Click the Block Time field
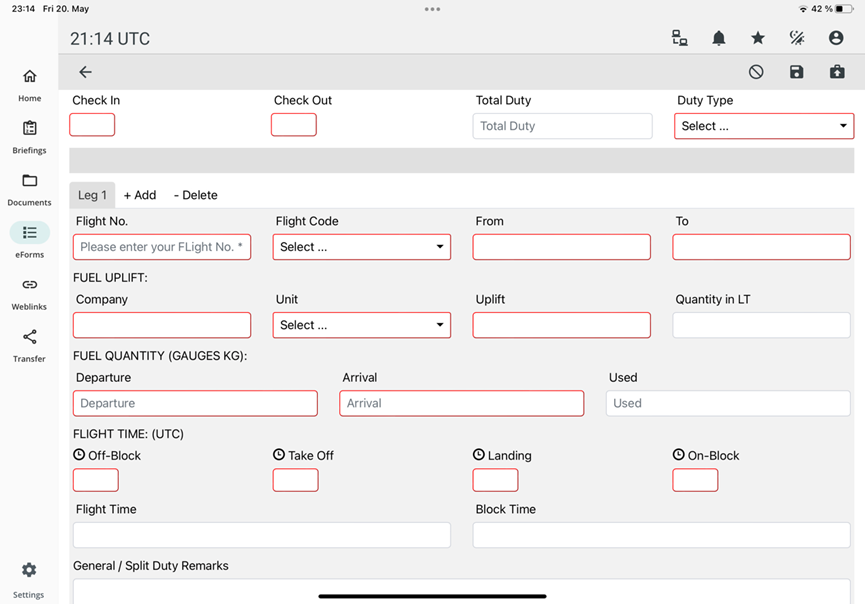Viewport: 865px width, 604px height. pos(661,535)
